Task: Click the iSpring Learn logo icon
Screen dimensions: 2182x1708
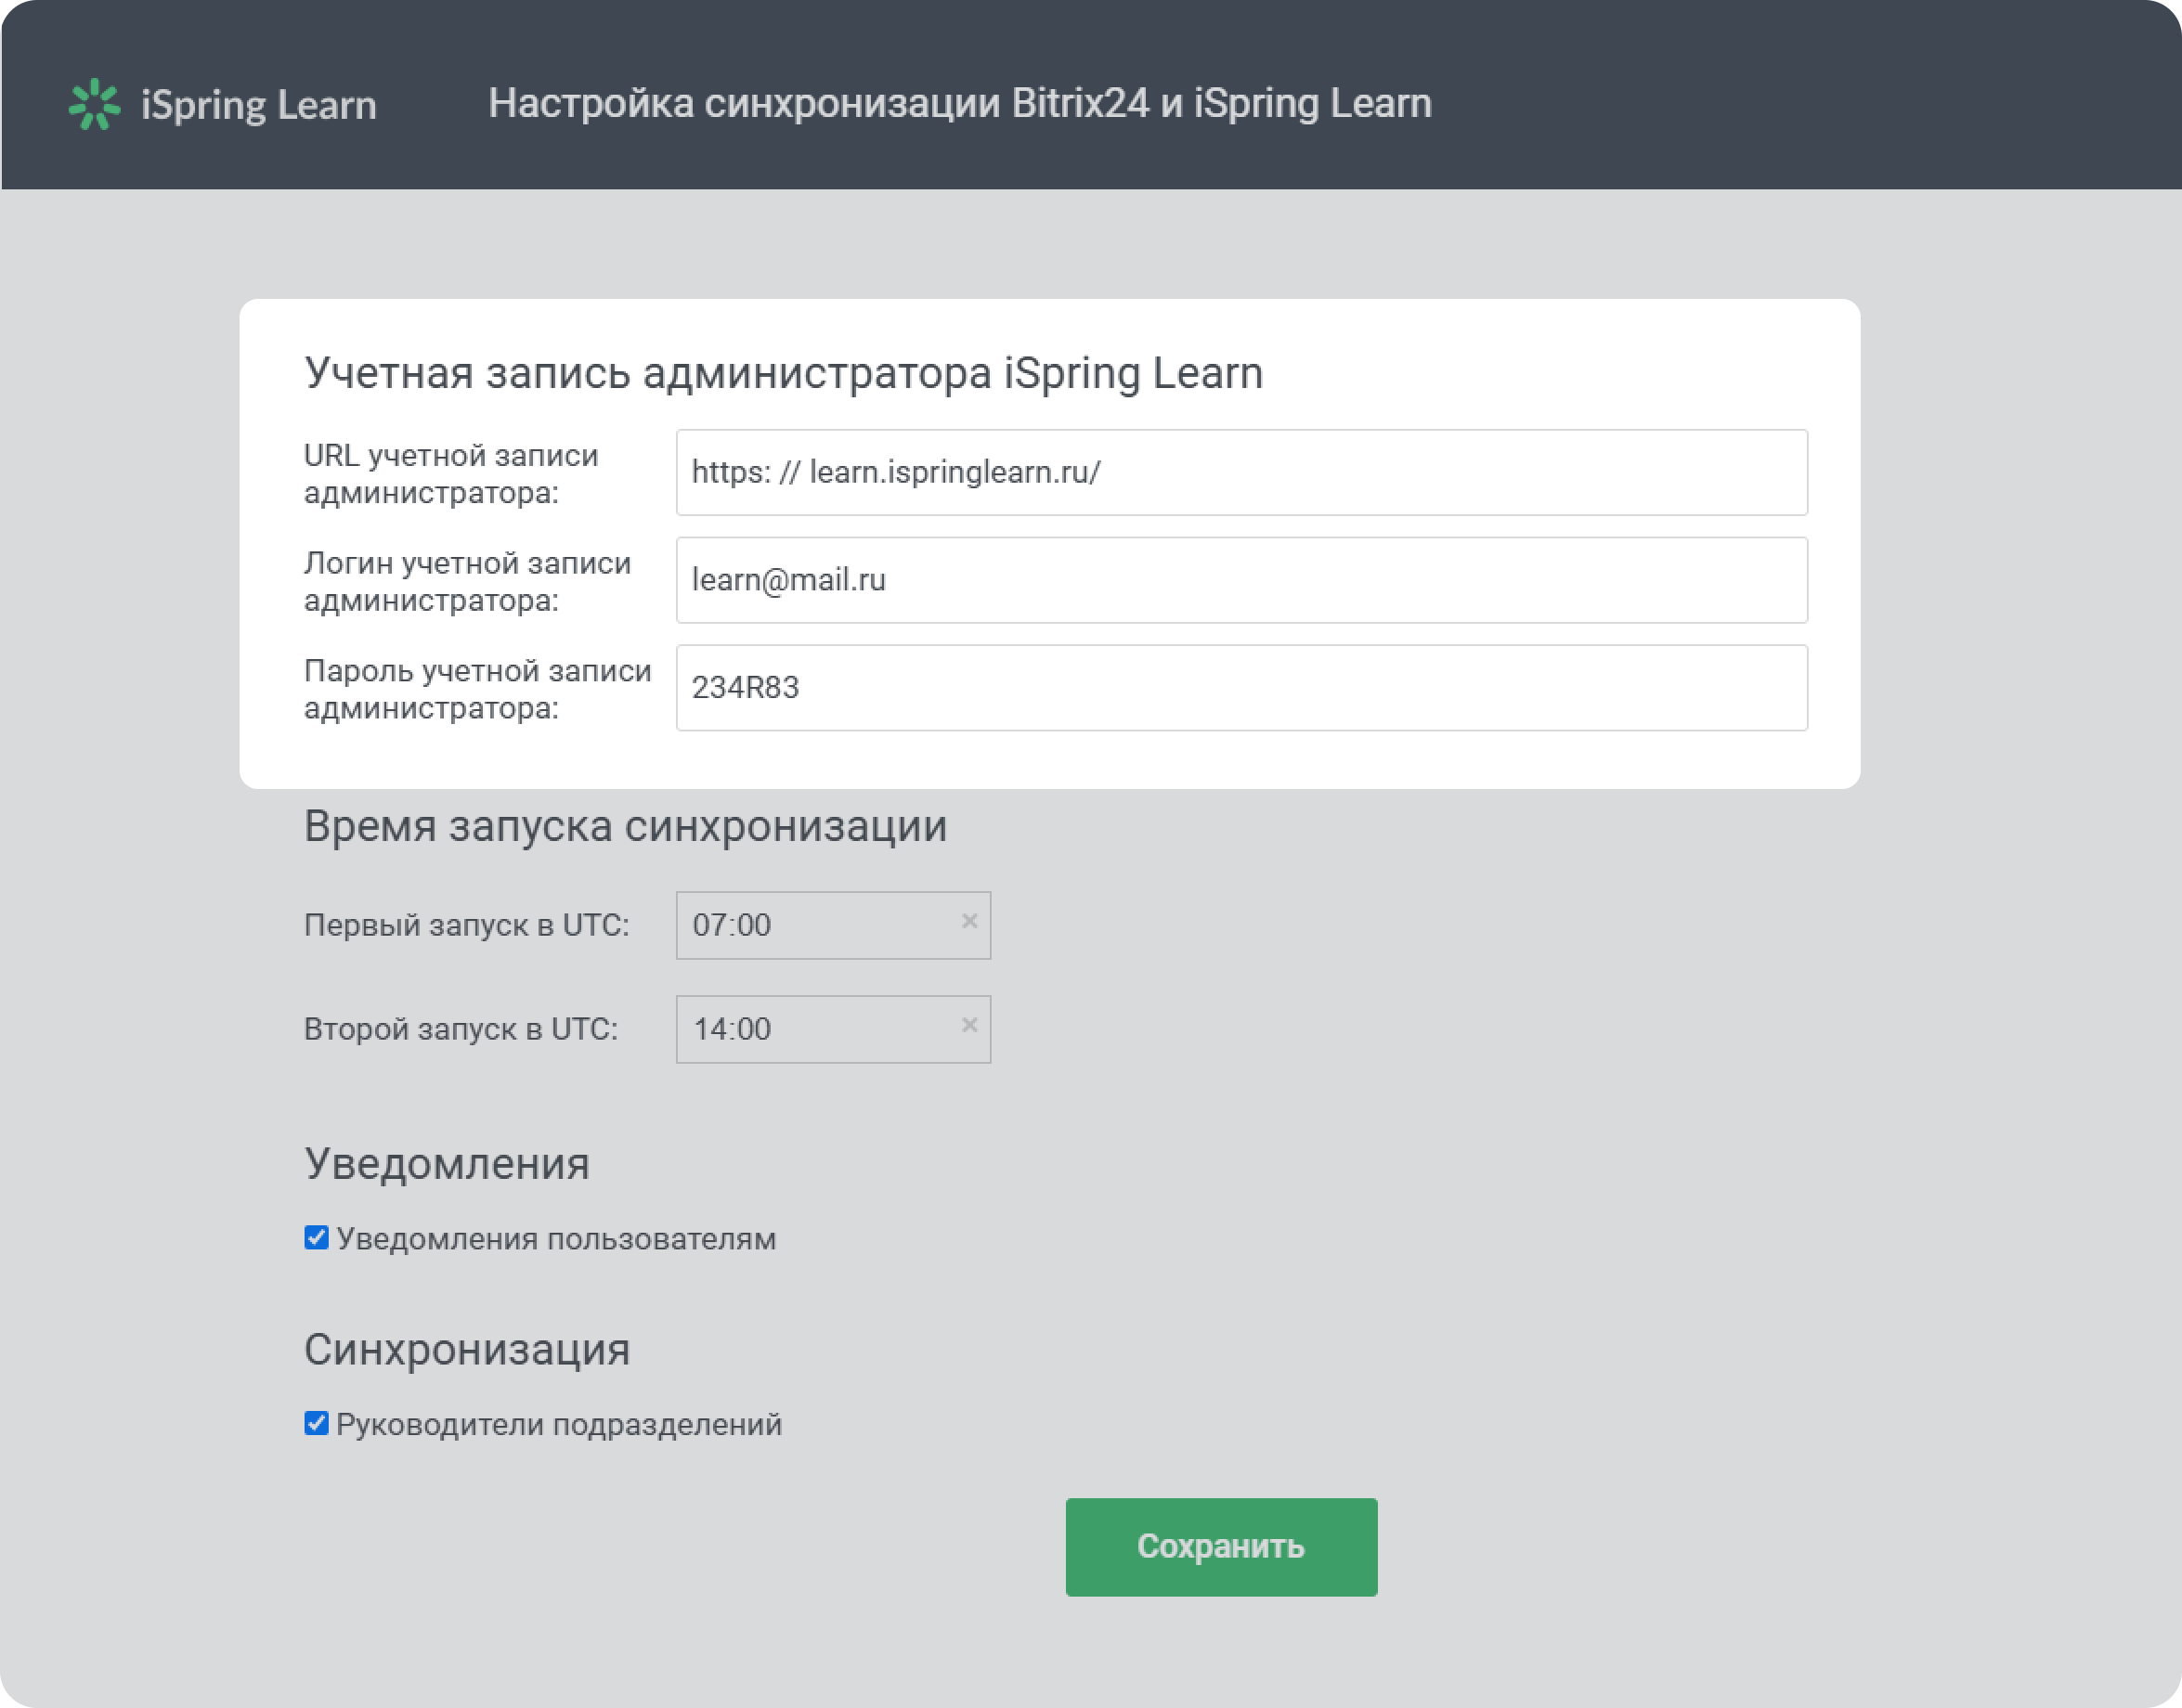Action: coord(94,104)
